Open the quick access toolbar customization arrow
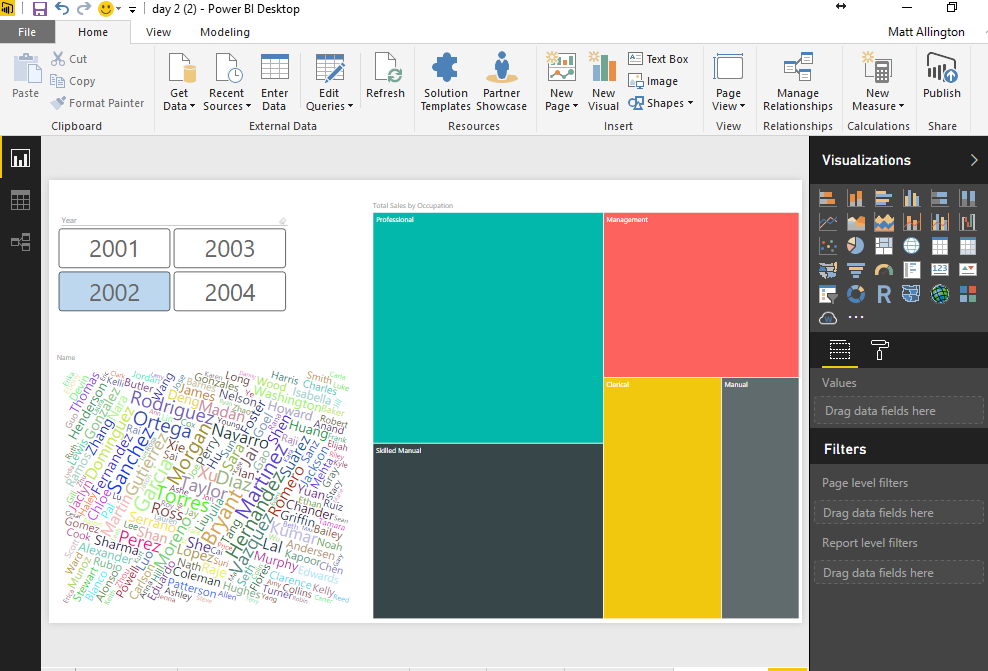This screenshot has width=988, height=671. 132,9
